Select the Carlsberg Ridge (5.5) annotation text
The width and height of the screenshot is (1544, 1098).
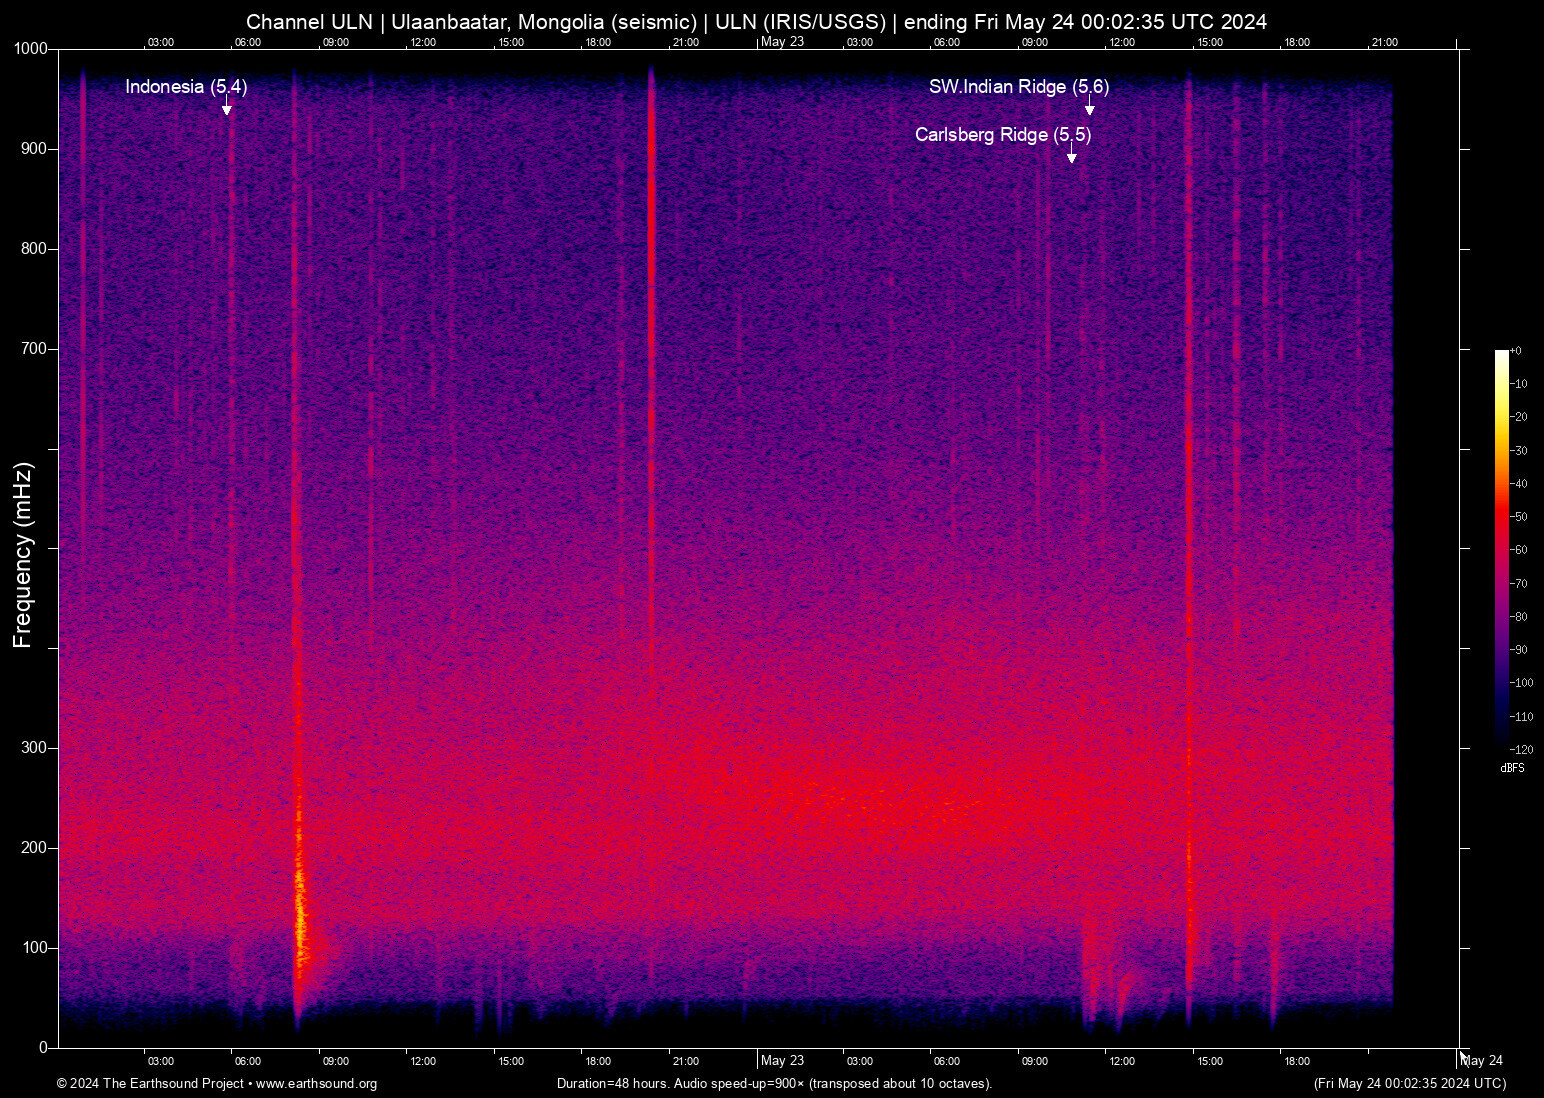pyautogui.click(x=1002, y=135)
